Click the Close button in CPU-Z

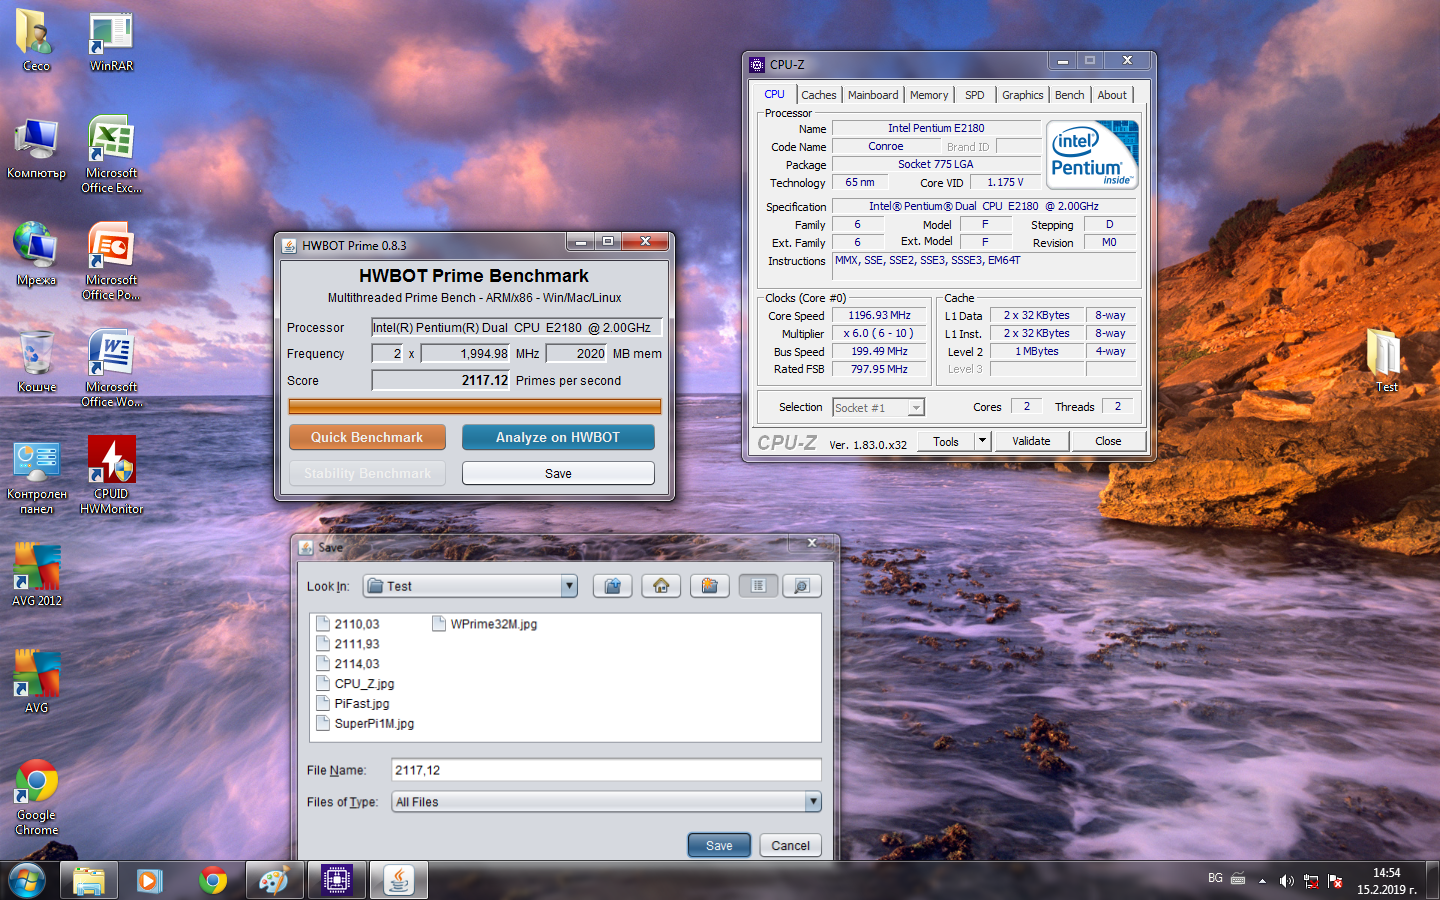coord(1108,441)
